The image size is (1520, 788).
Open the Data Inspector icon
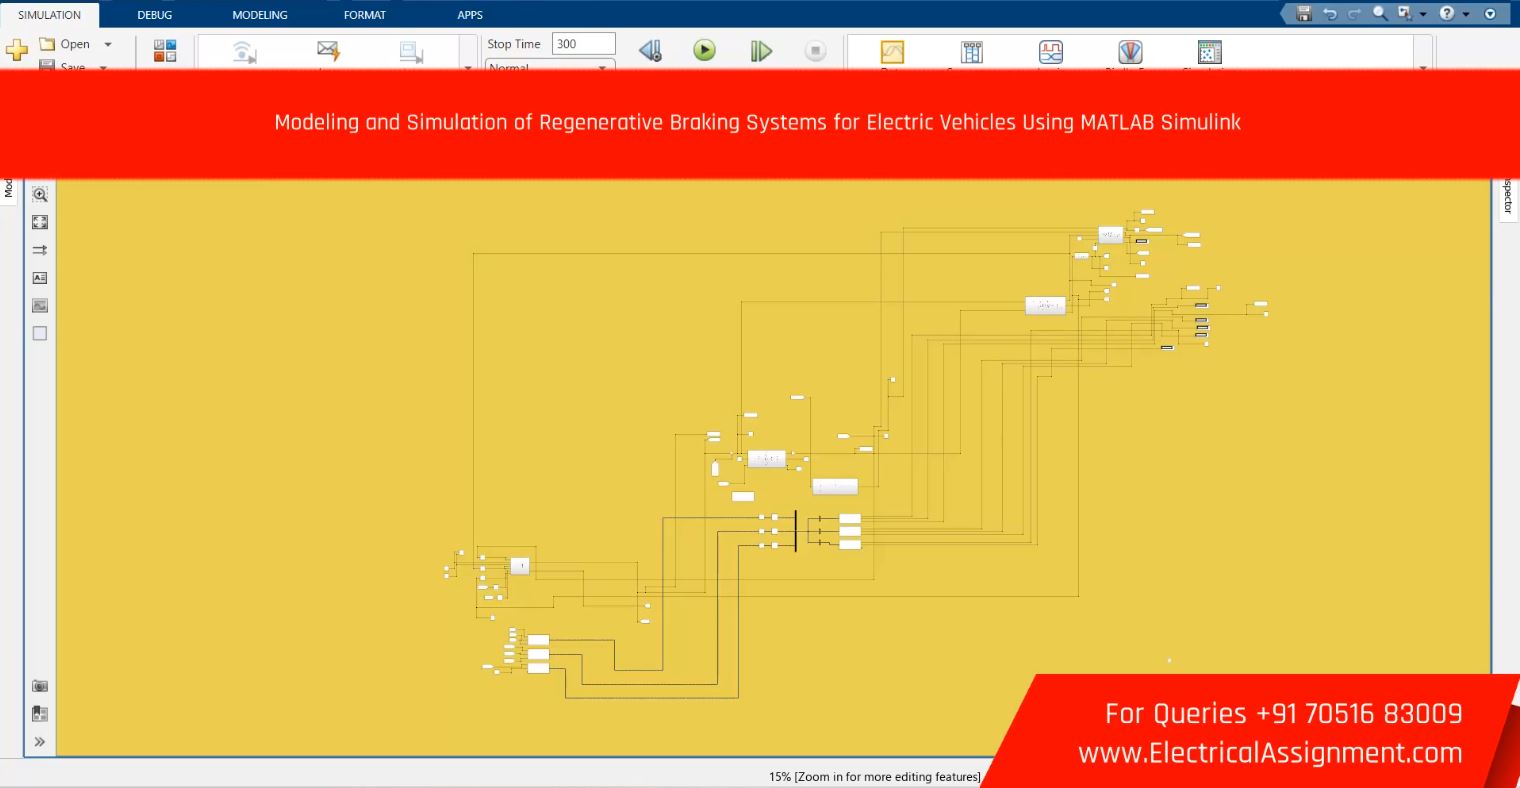click(x=891, y=52)
